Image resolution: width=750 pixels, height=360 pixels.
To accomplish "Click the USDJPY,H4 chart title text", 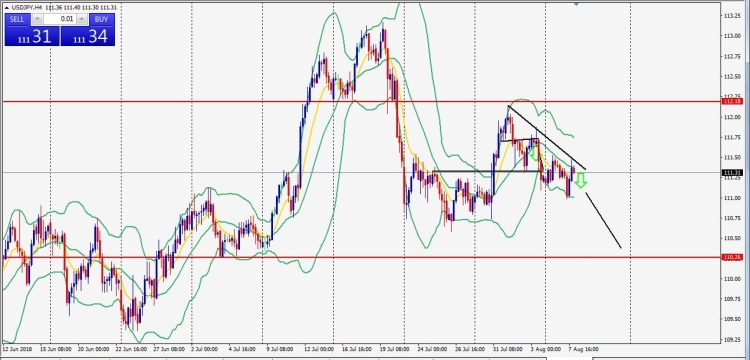I will (x=26, y=8).
